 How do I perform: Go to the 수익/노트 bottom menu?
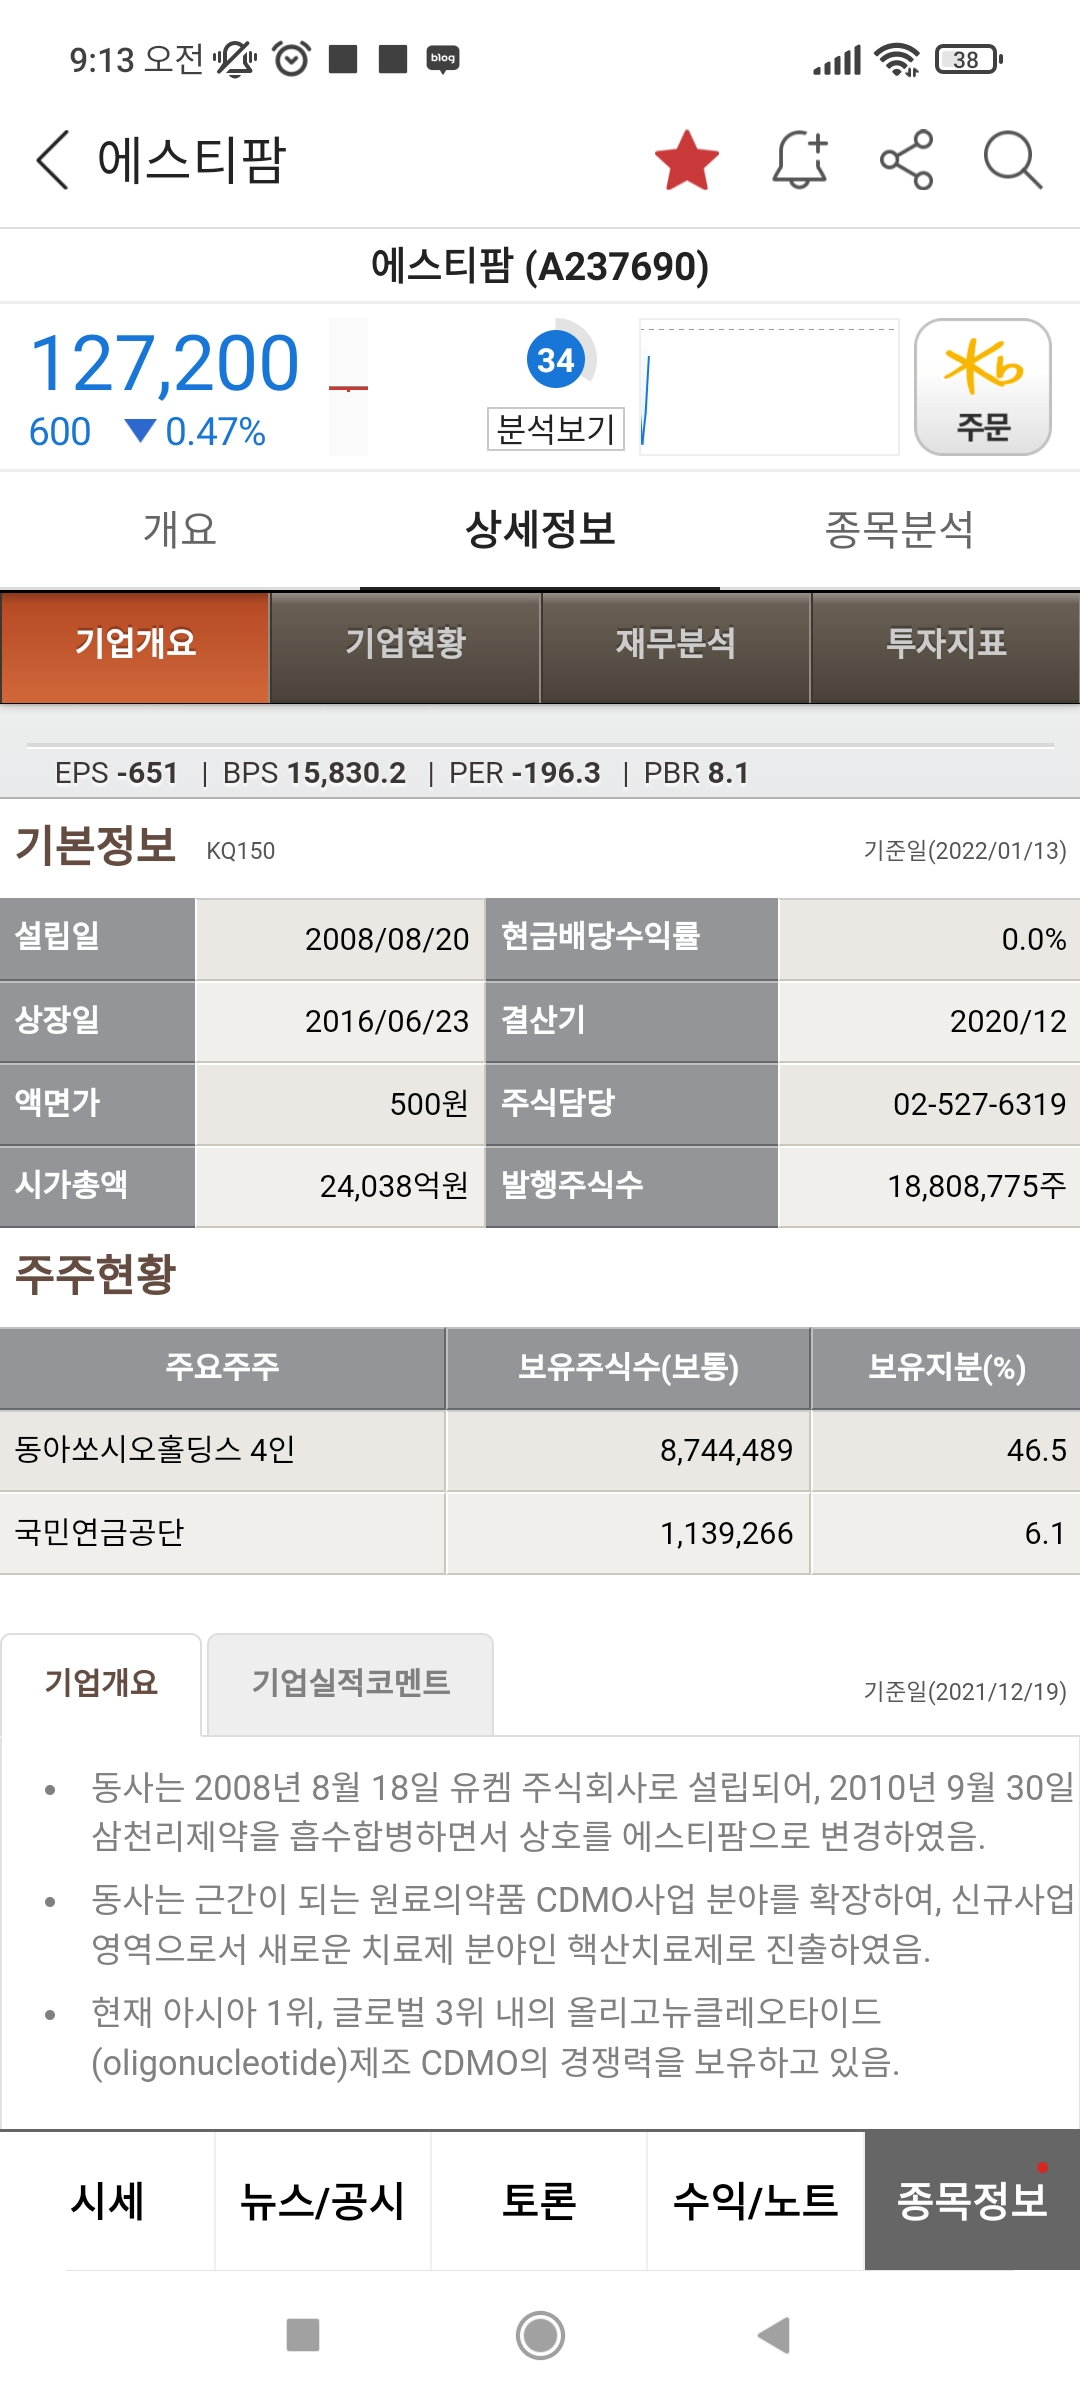(x=755, y=2200)
